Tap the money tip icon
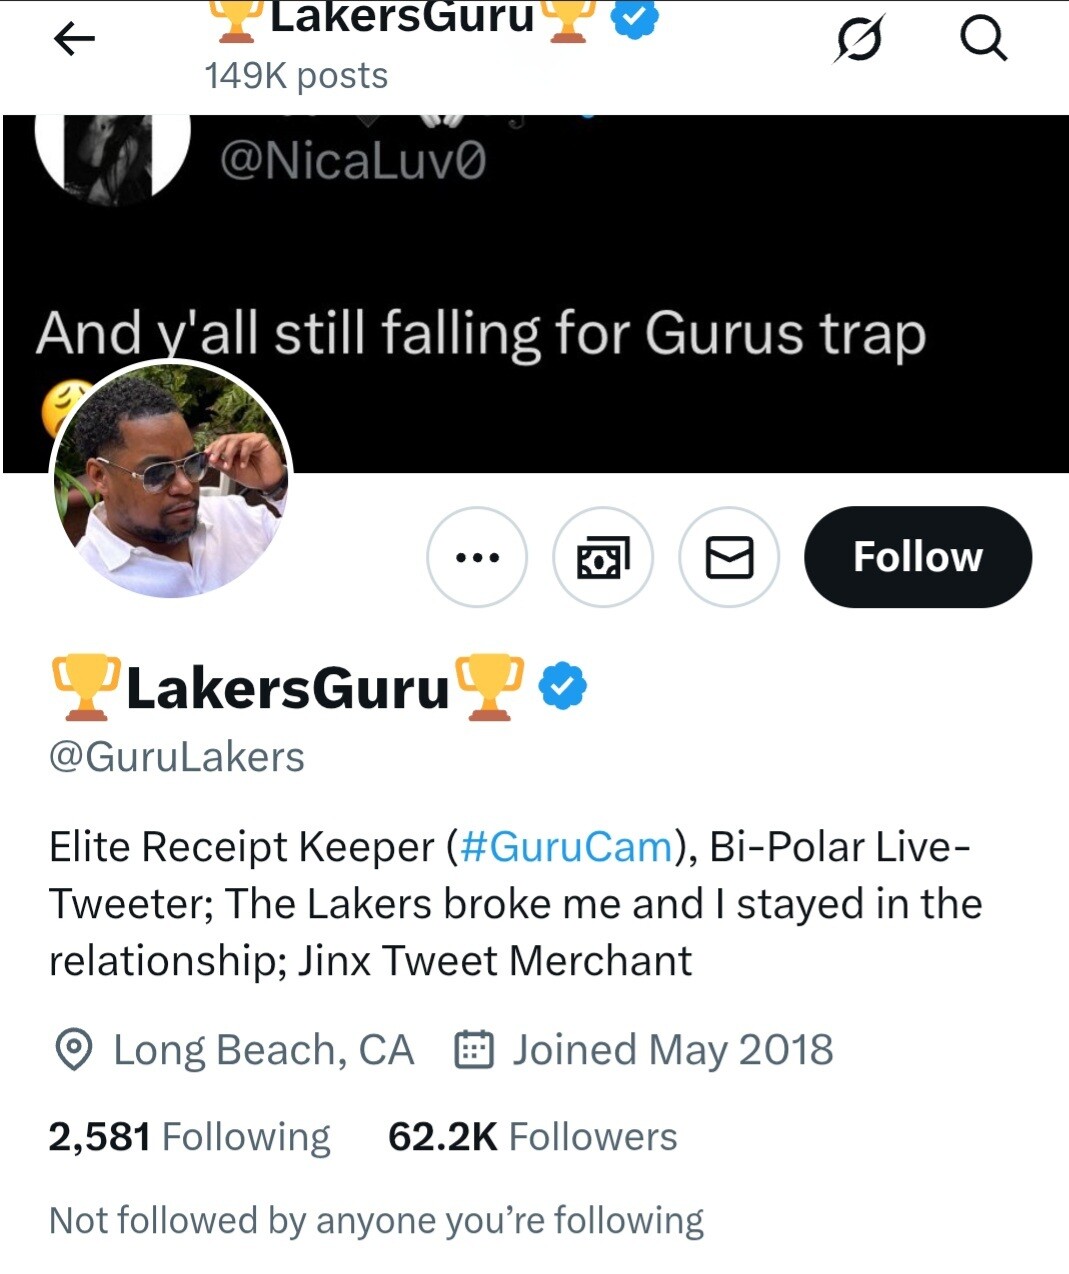Screen dimensions: 1069x1274 [x=603, y=557]
